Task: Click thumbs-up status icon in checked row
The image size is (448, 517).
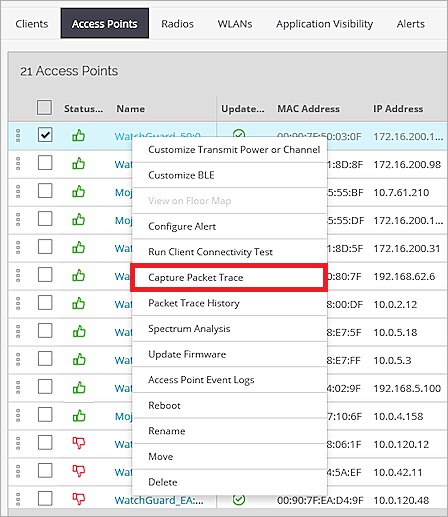Action: tap(79, 136)
